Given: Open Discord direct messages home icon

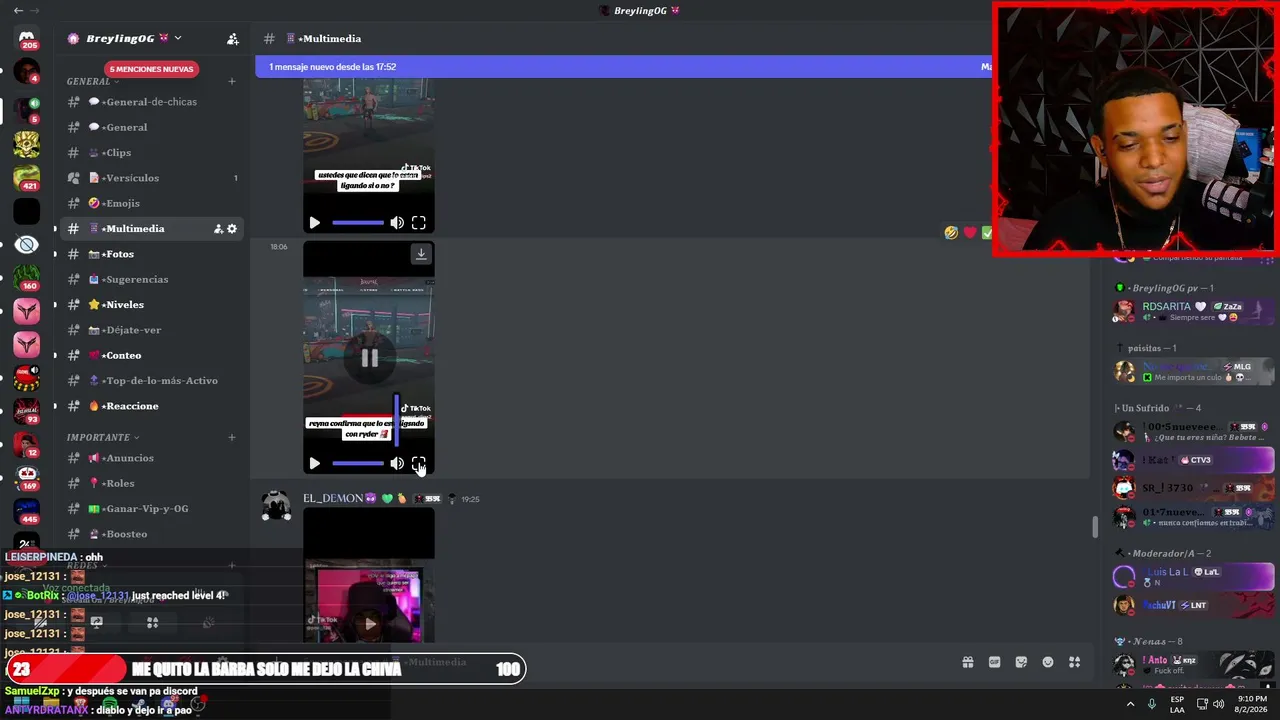Looking at the screenshot, I should click(x=27, y=38).
